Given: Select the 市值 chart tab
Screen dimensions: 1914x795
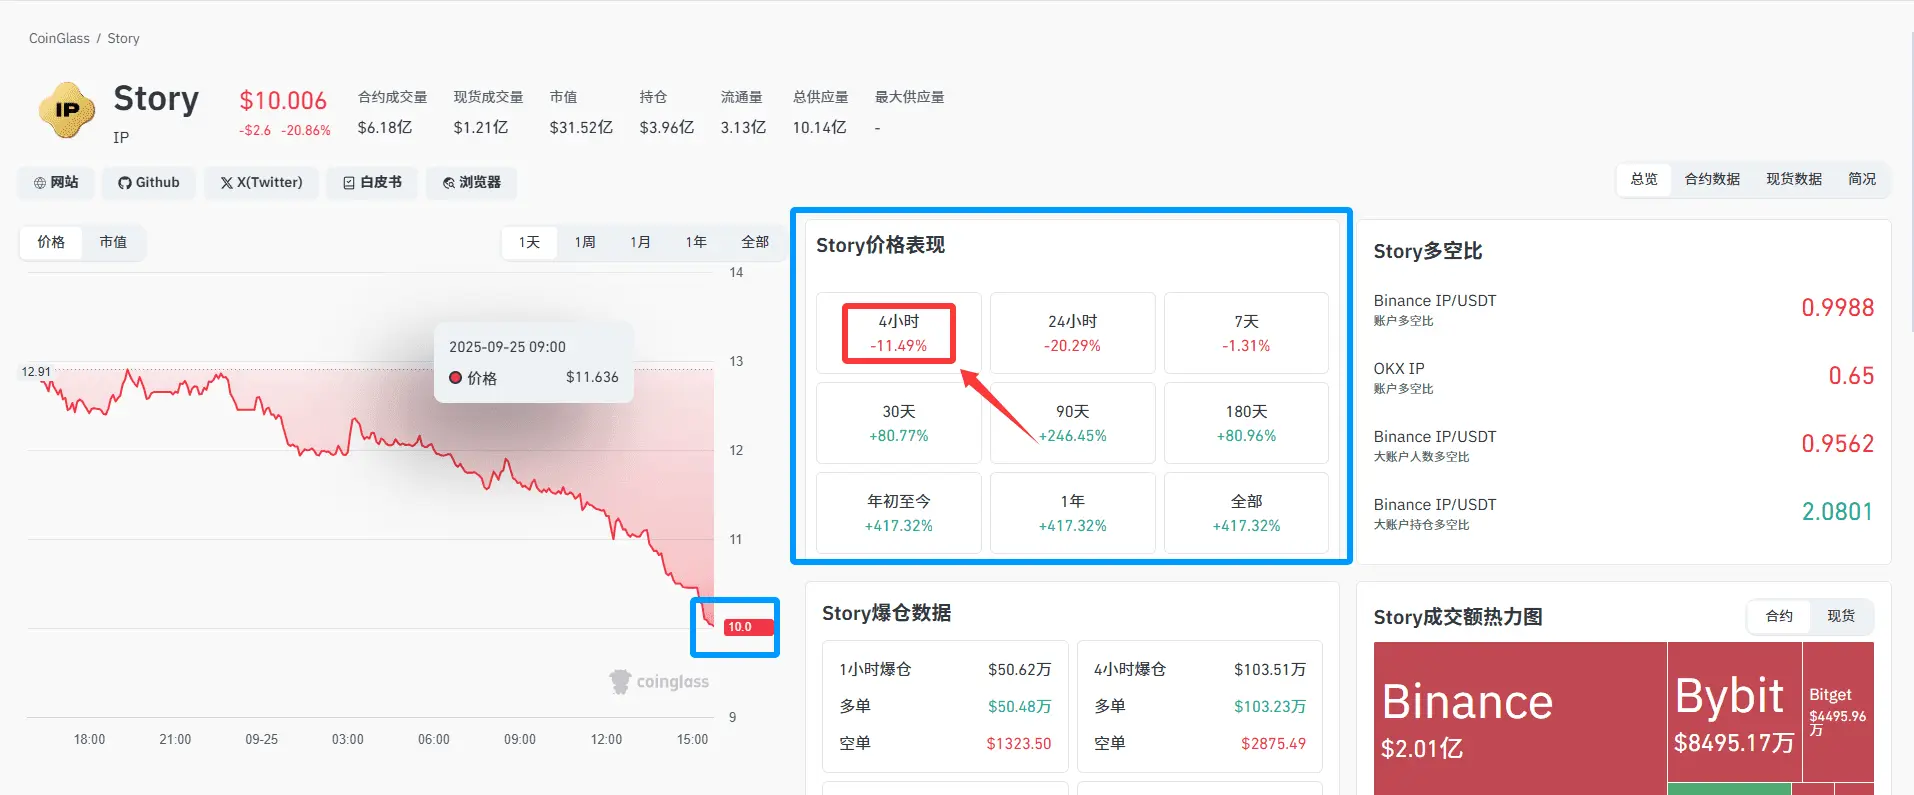Looking at the screenshot, I should 113,242.
